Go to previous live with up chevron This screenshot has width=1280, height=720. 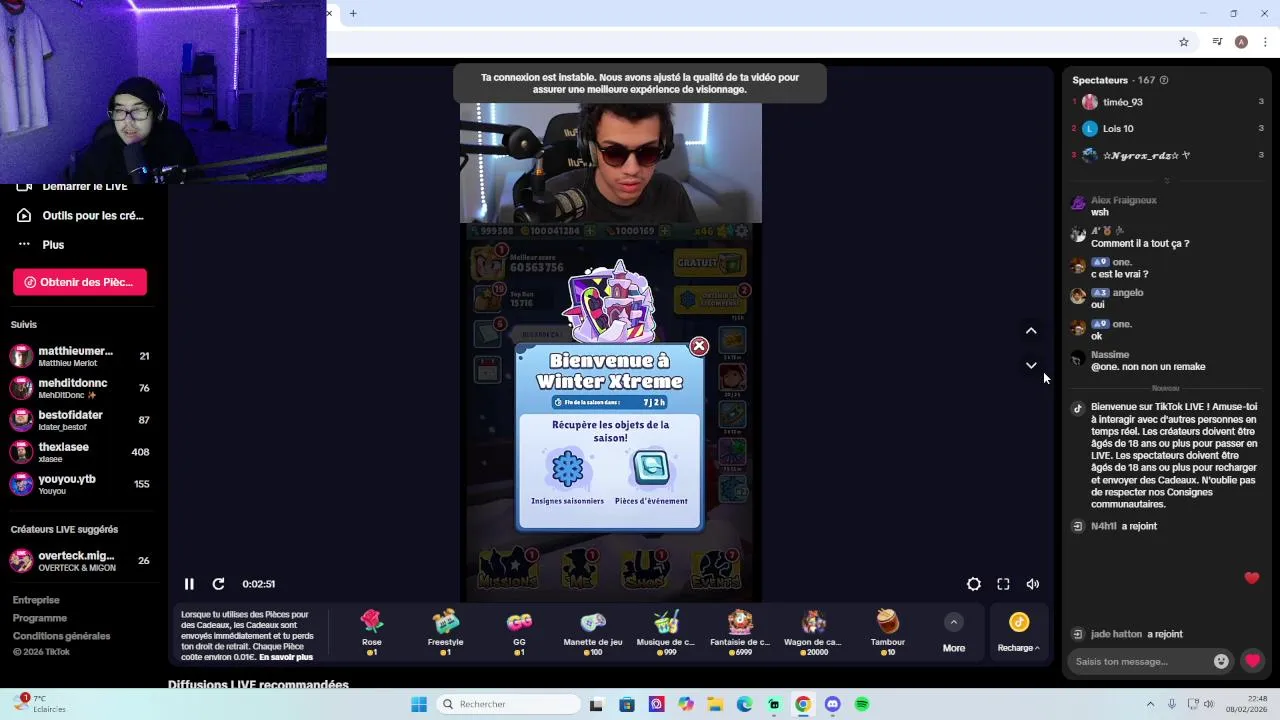coord(1031,331)
